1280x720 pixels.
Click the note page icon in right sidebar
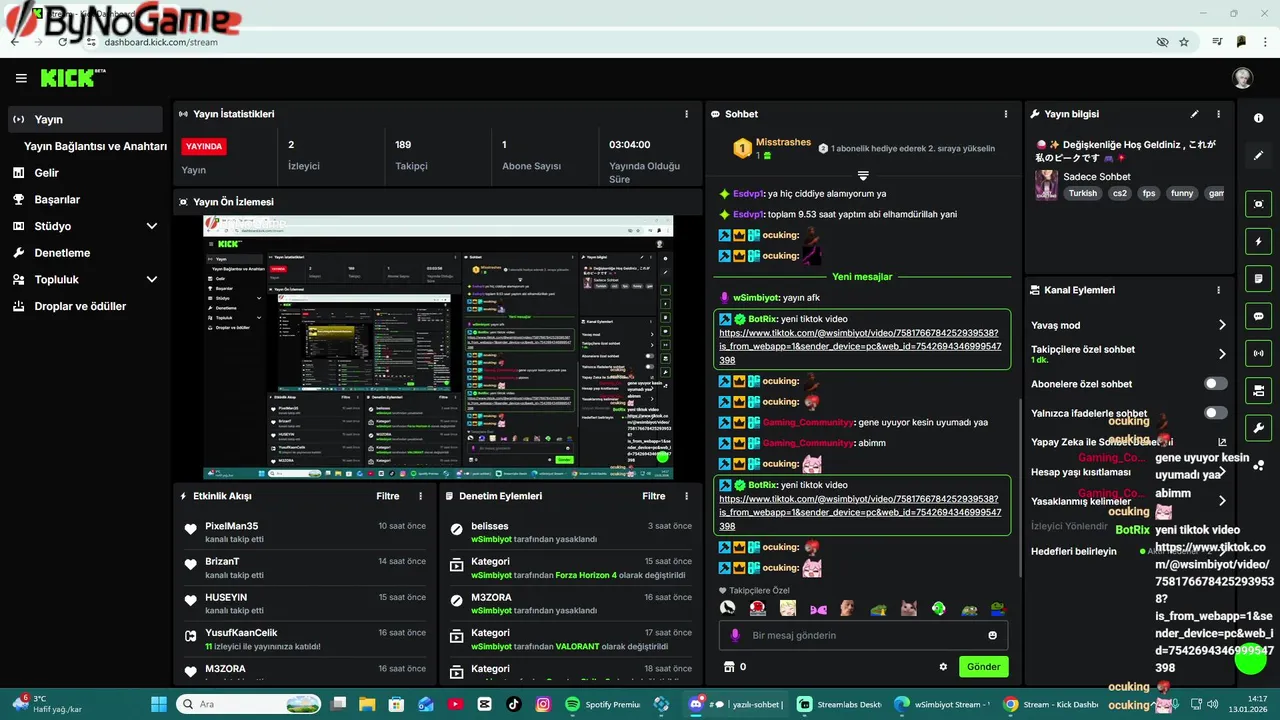click(1259, 278)
